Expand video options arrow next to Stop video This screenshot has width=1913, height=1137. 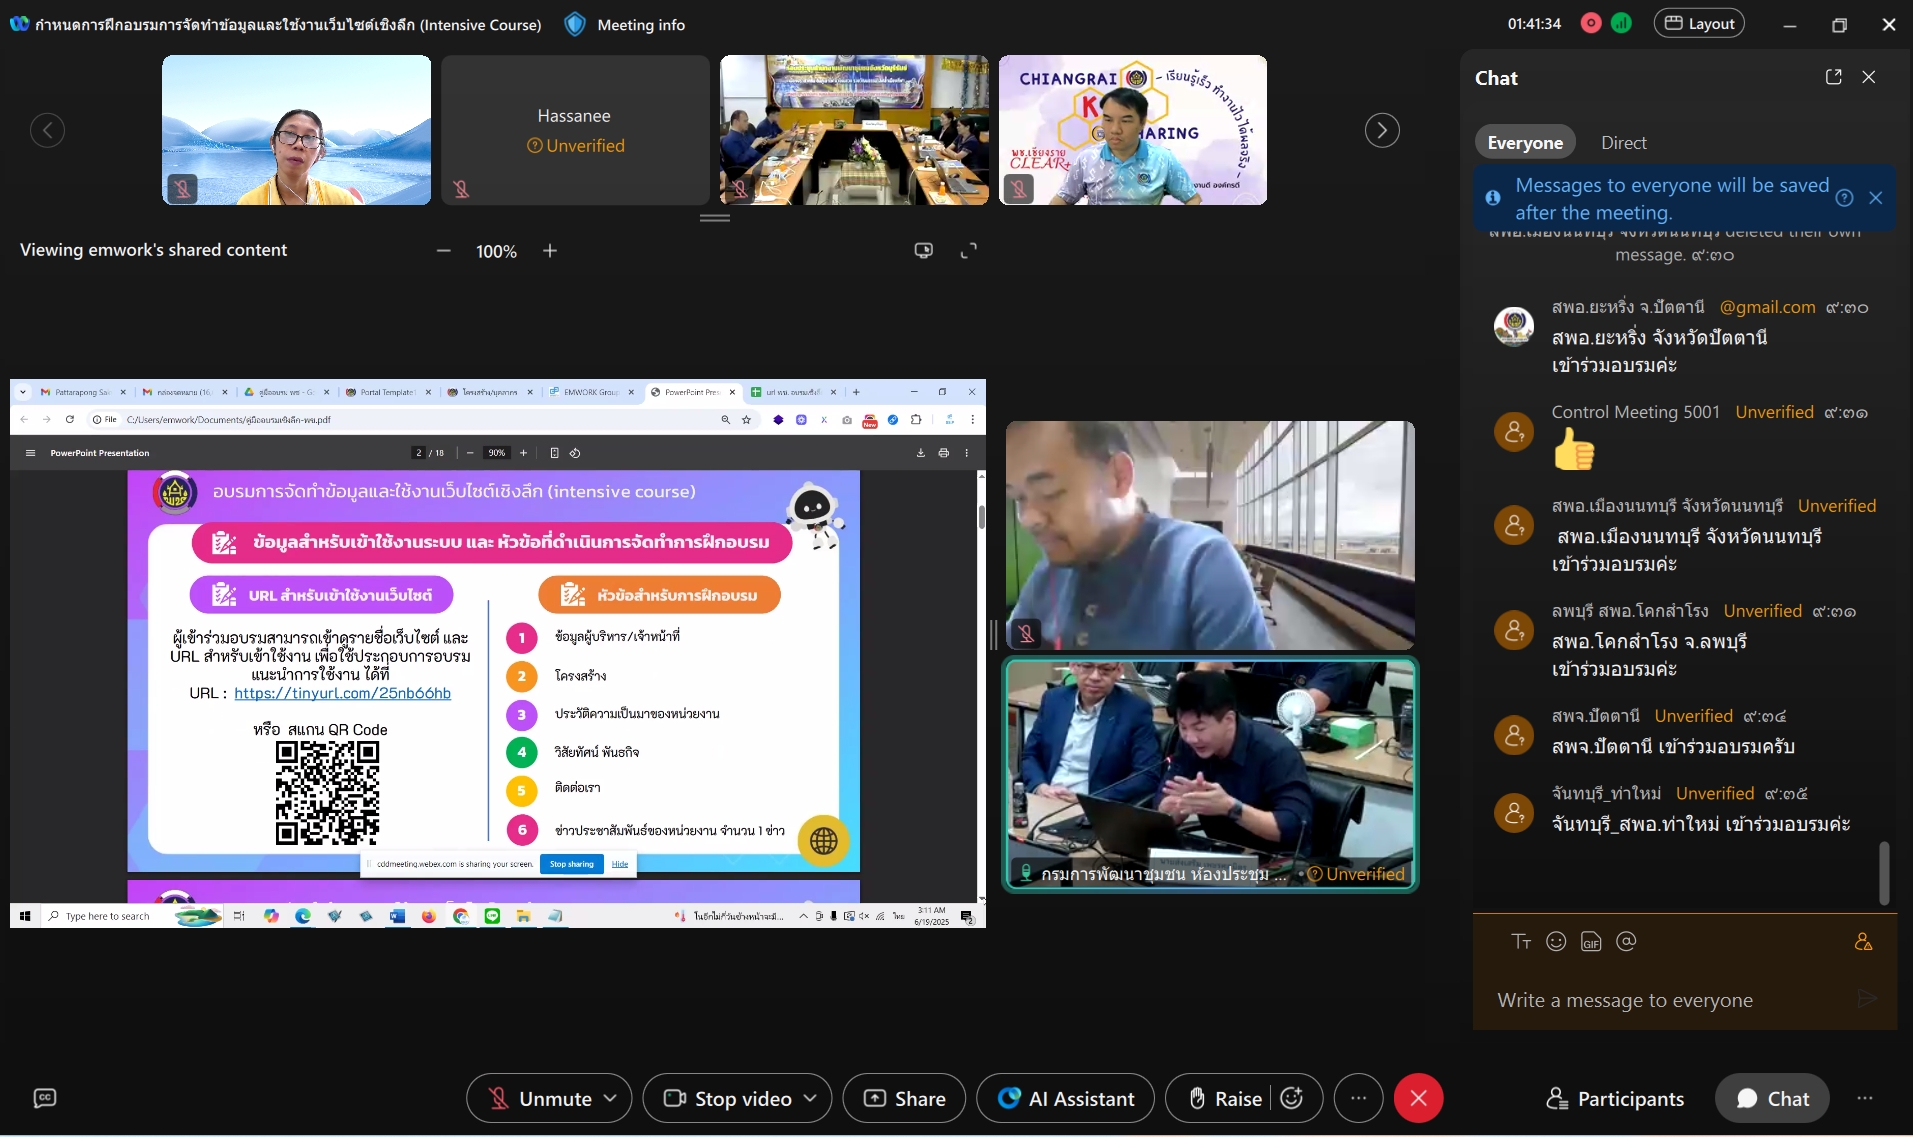coord(811,1098)
